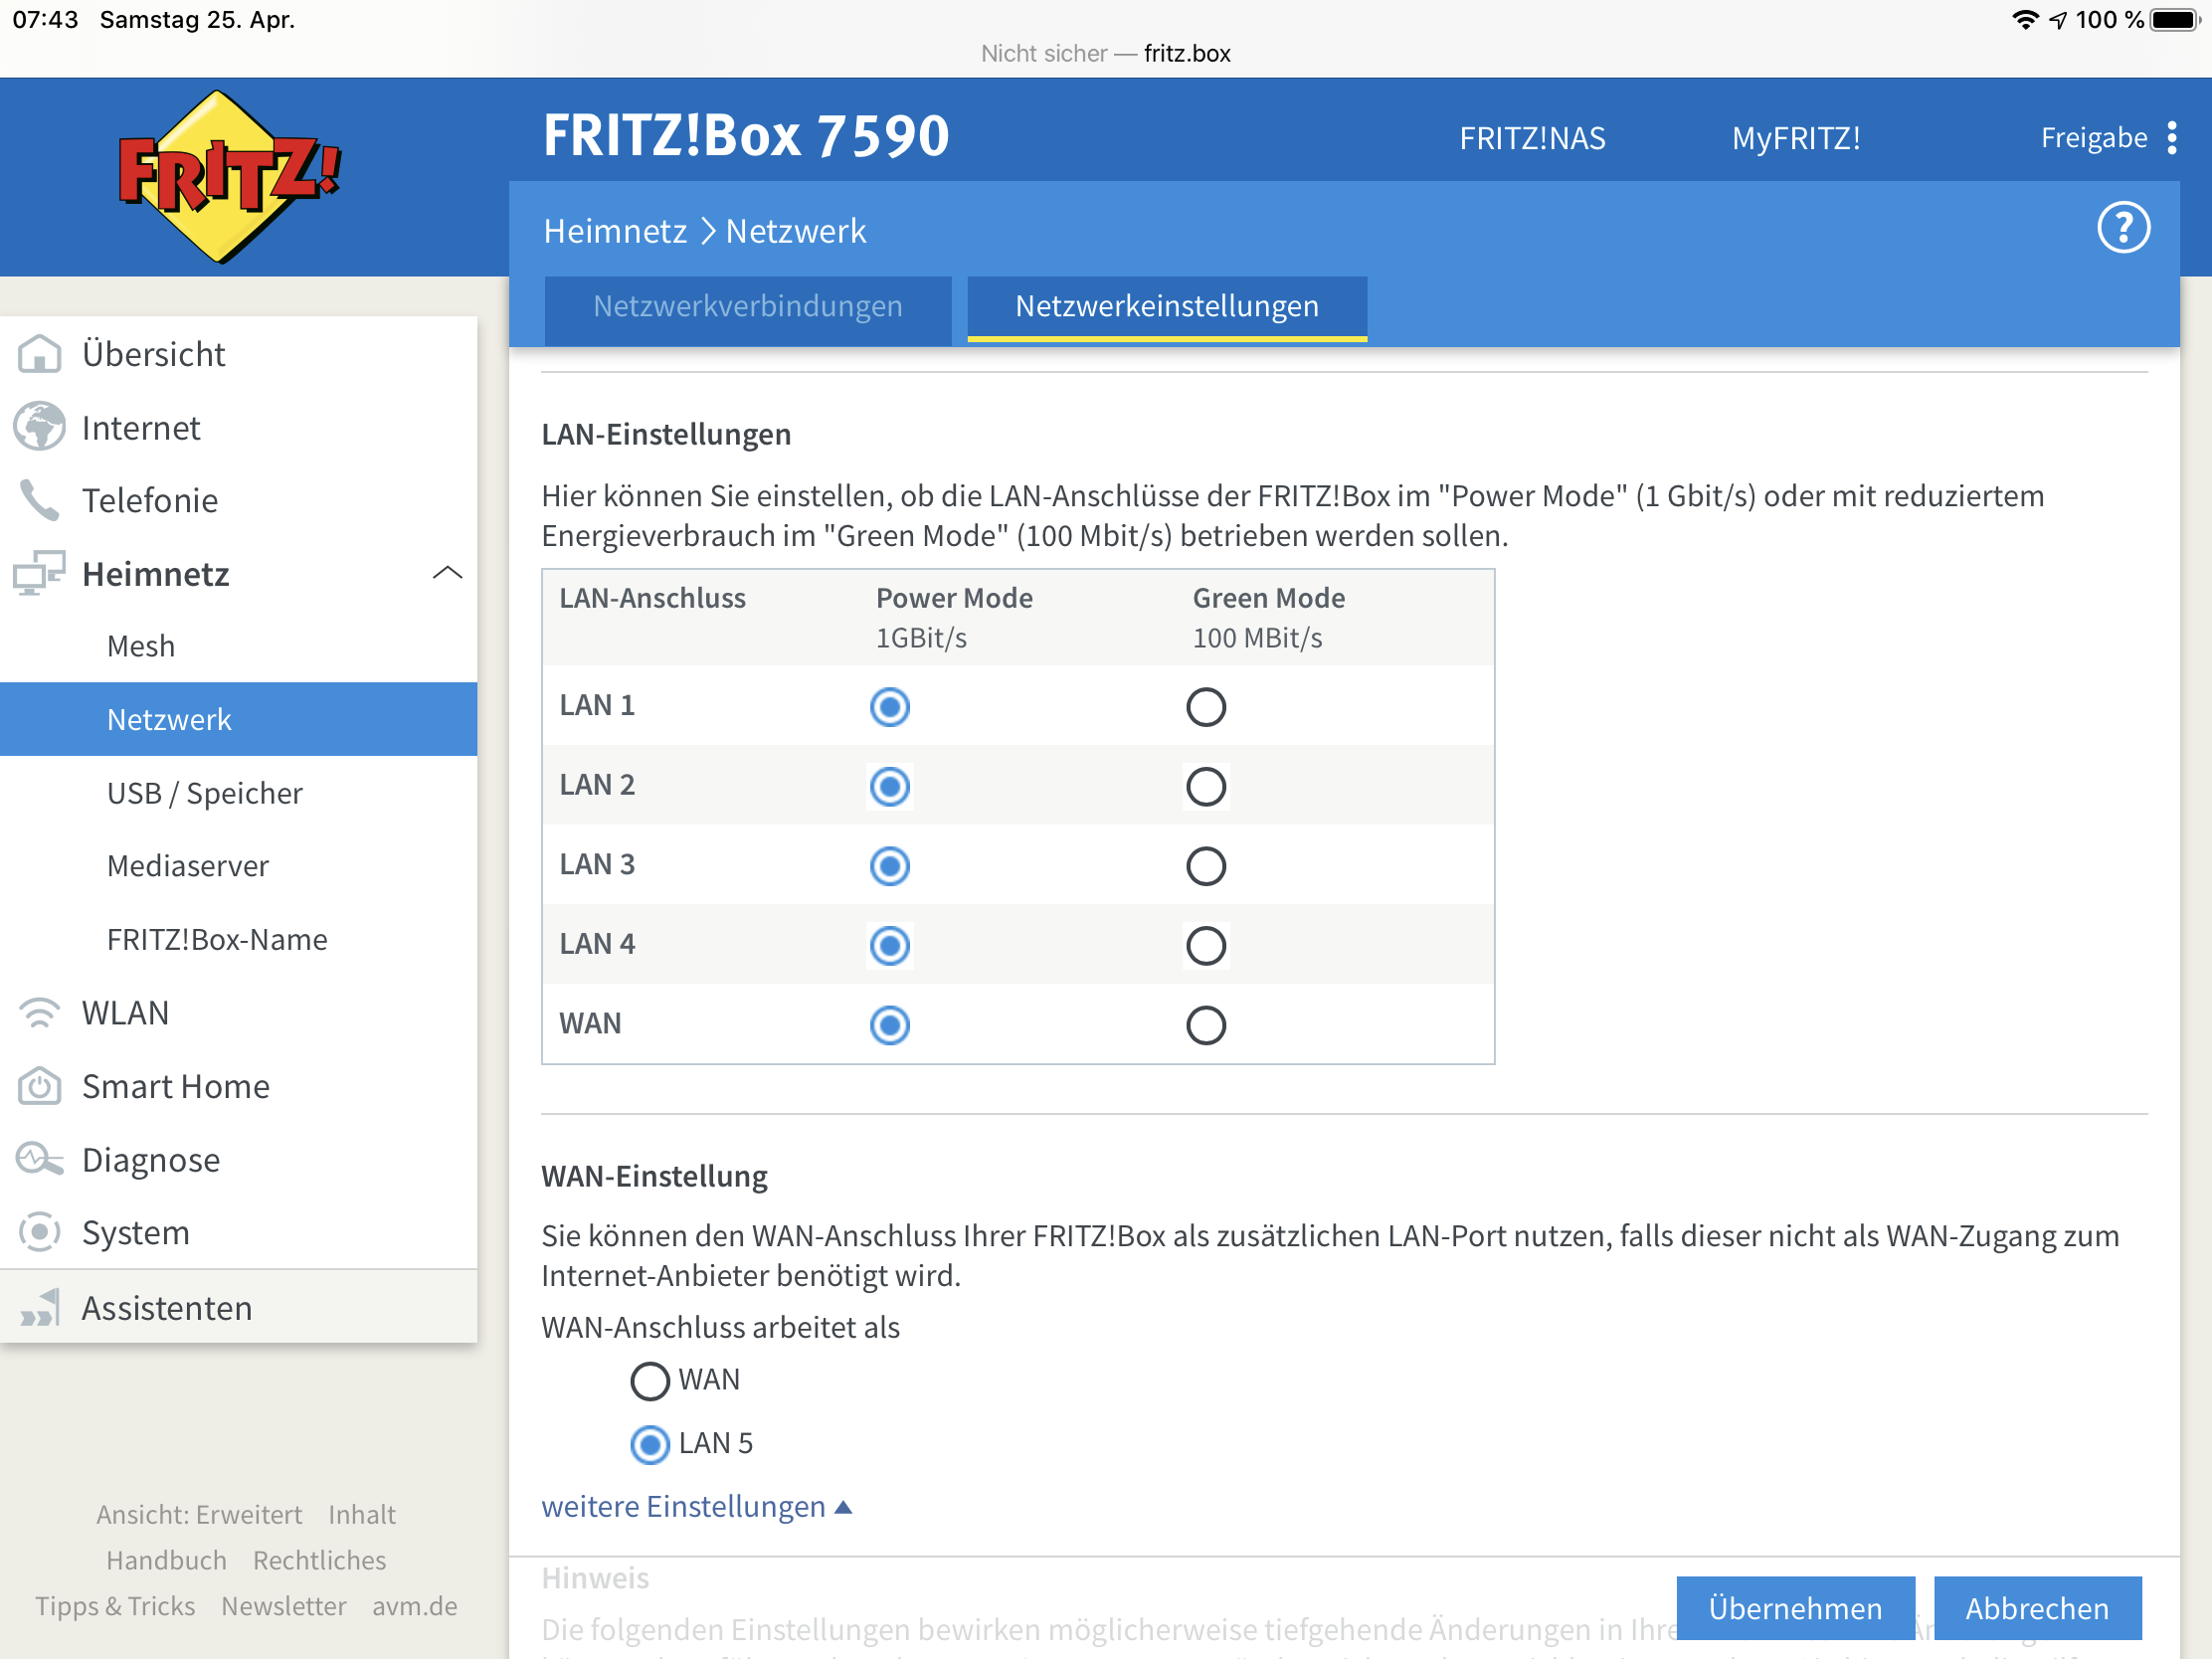Viewport: 2212px width, 1659px height.
Task: Click the Abbrechen button
Action: click(x=2037, y=1608)
